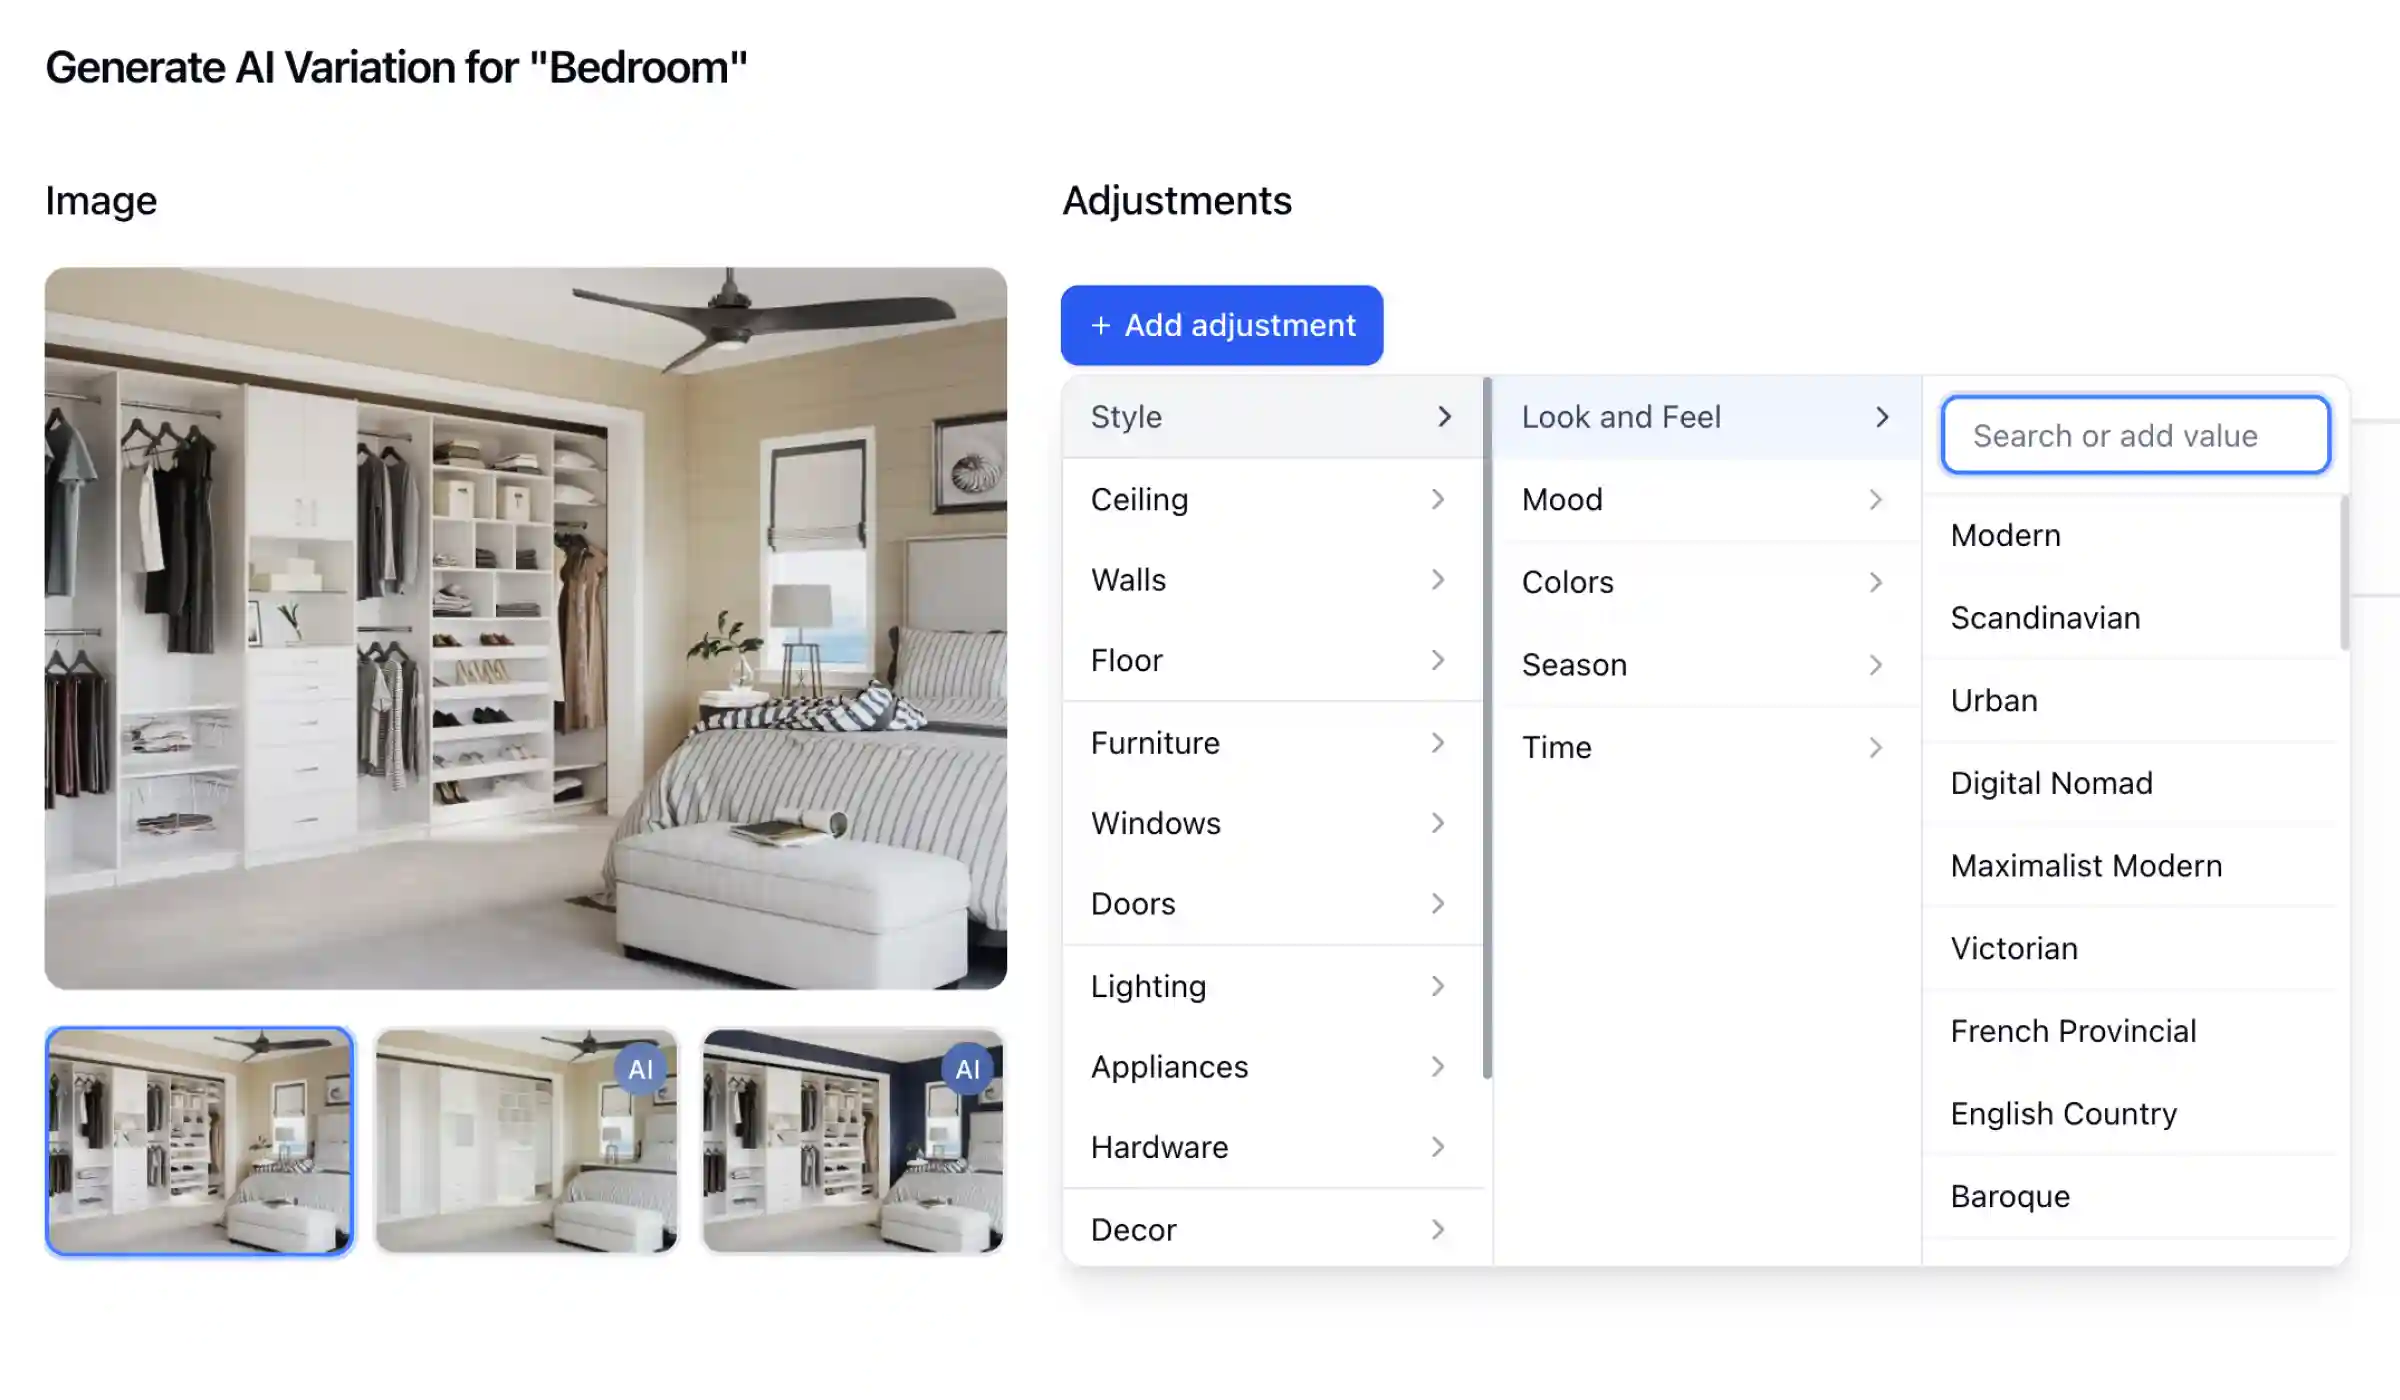Click the AI badge on the third thumbnail
The image size is (2400, 1400).
click(x=966, y=1067)
